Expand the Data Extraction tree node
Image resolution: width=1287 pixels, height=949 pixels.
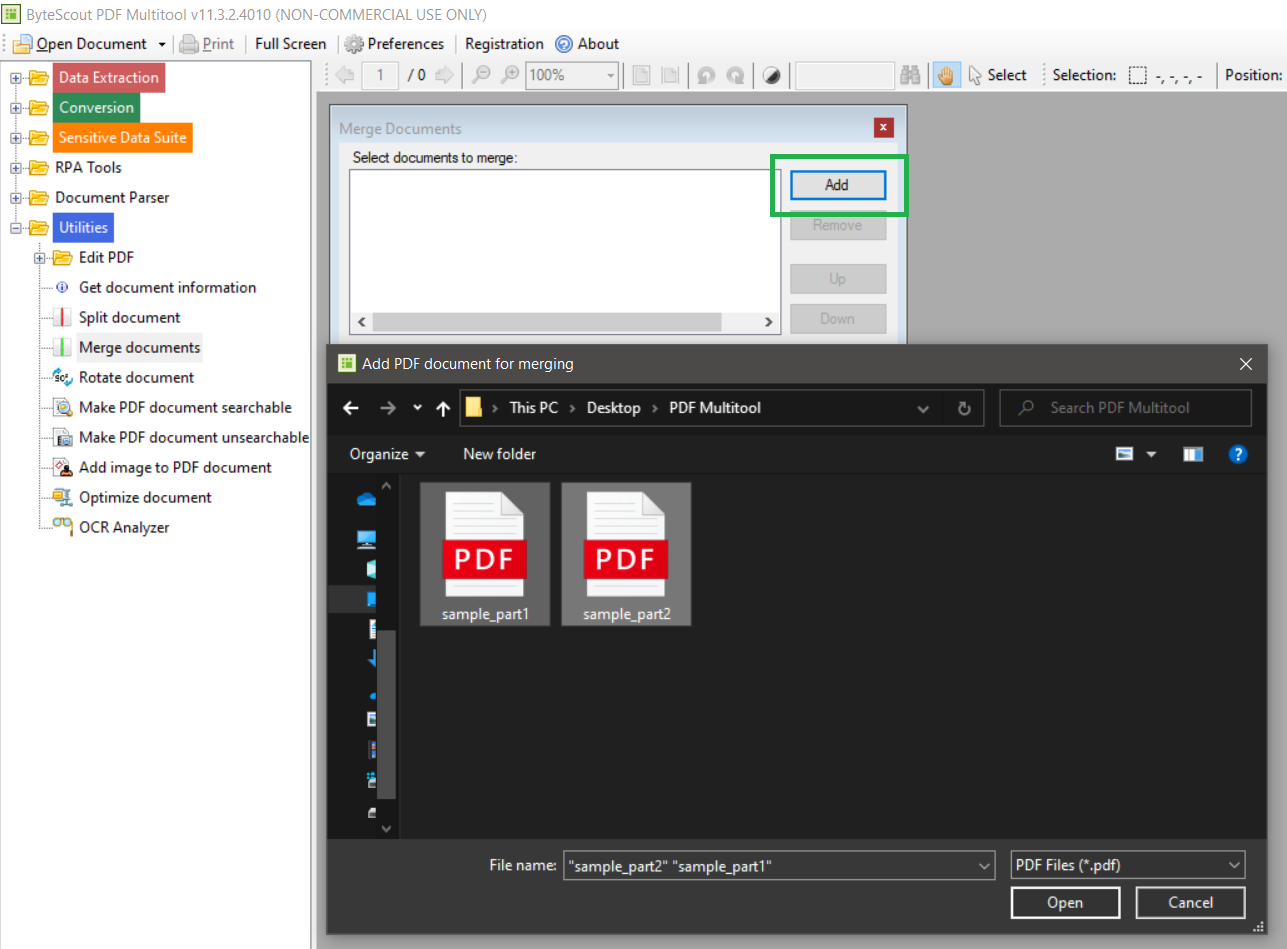pos(16,78)
